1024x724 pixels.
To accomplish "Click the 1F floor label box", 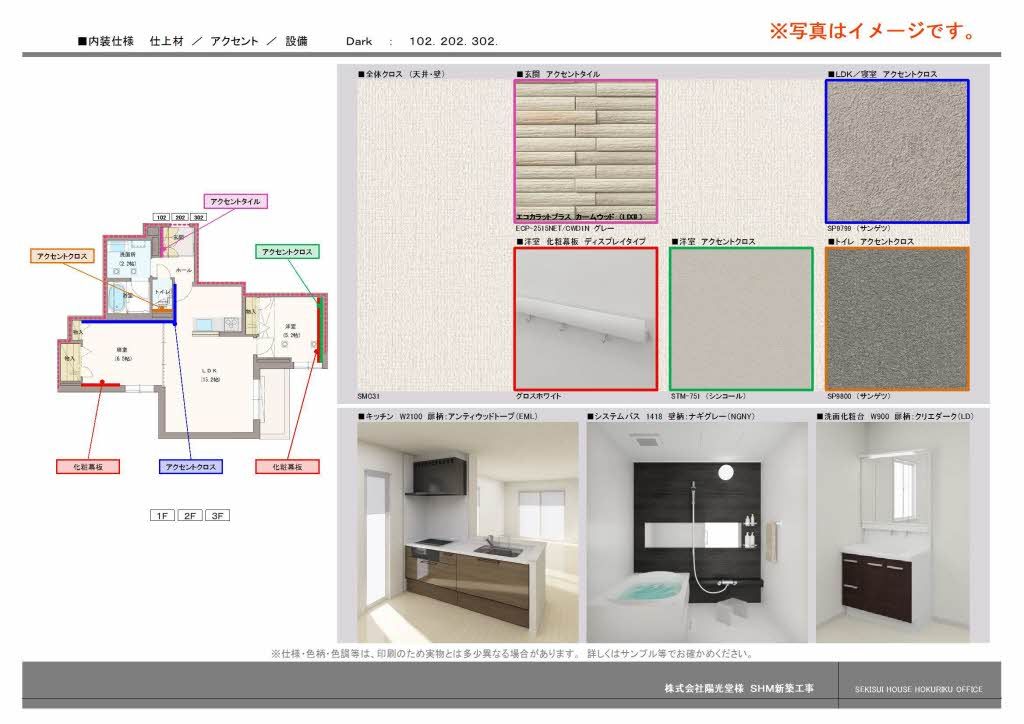I will click(161, 516).
